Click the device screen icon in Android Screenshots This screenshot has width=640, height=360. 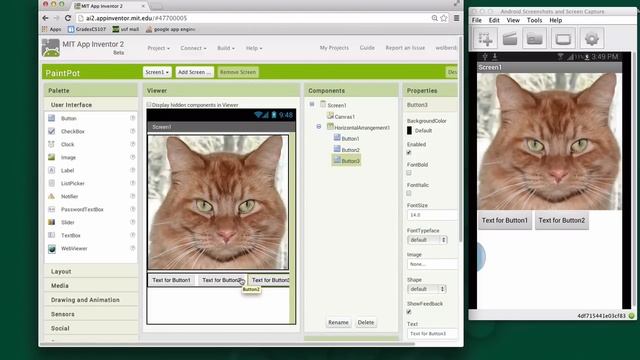(563, 39)
